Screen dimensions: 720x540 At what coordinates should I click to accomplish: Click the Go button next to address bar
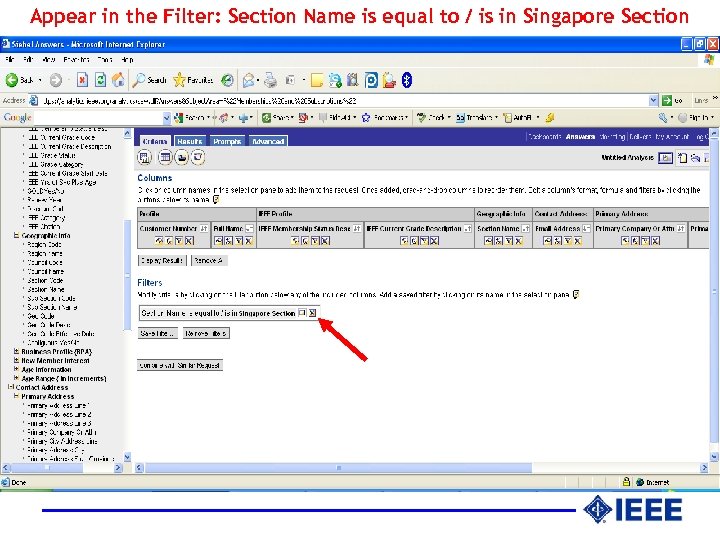click(x=673, y=100)
